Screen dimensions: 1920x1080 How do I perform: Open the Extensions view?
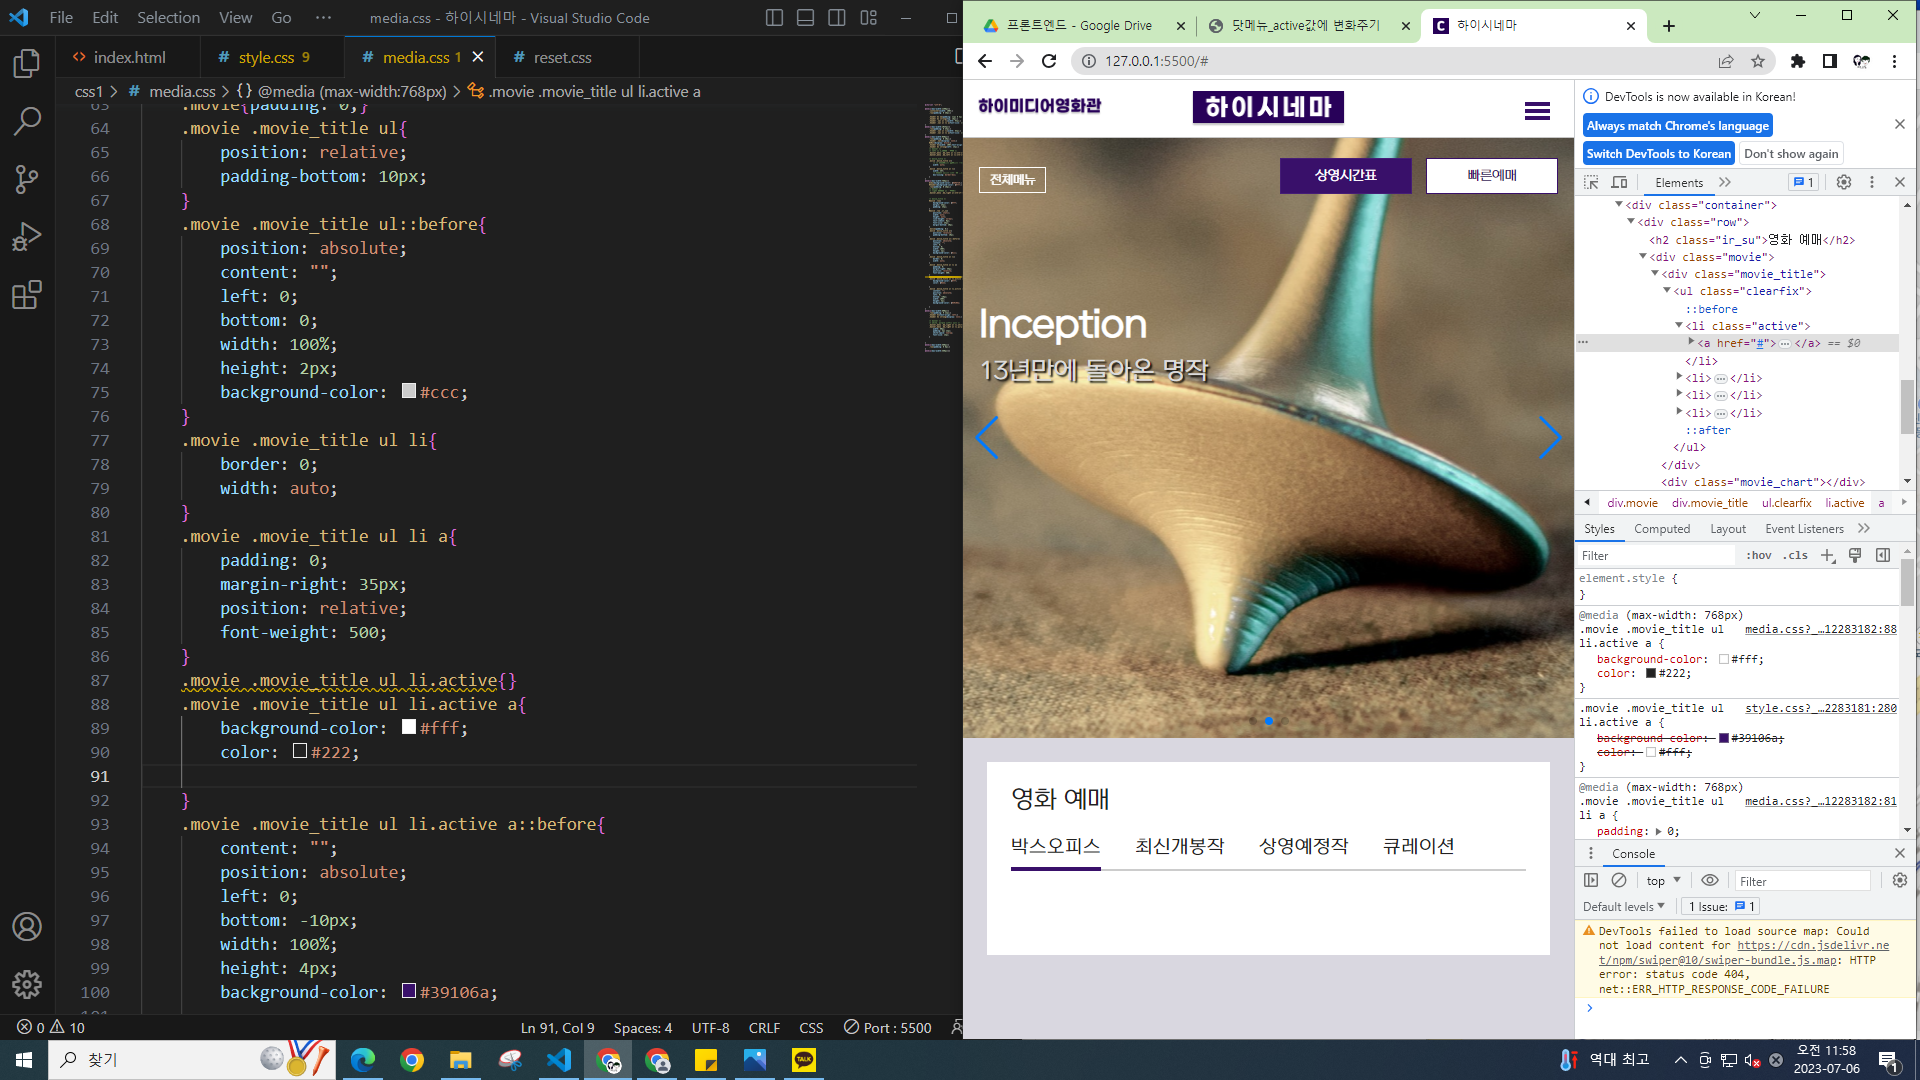click(27, 295)
